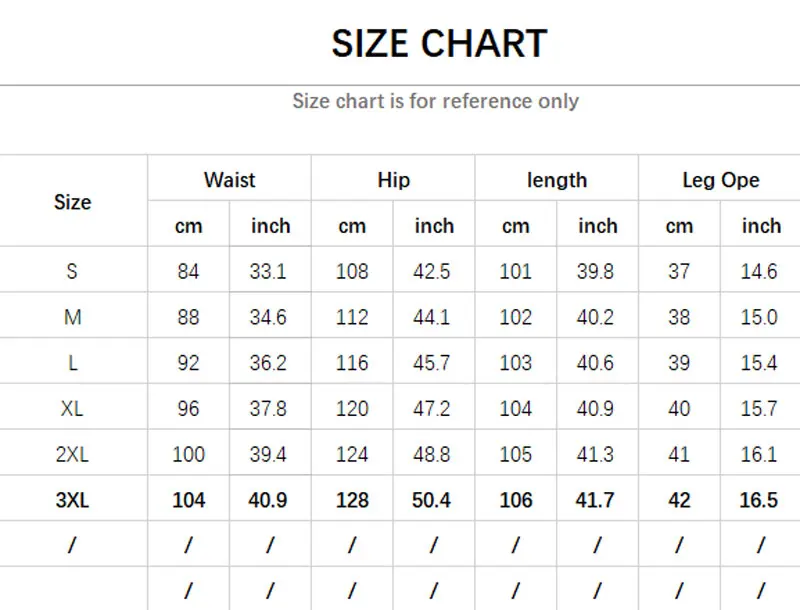Select the XL size row label
This screenshot has width=800, height=610.
72,408
